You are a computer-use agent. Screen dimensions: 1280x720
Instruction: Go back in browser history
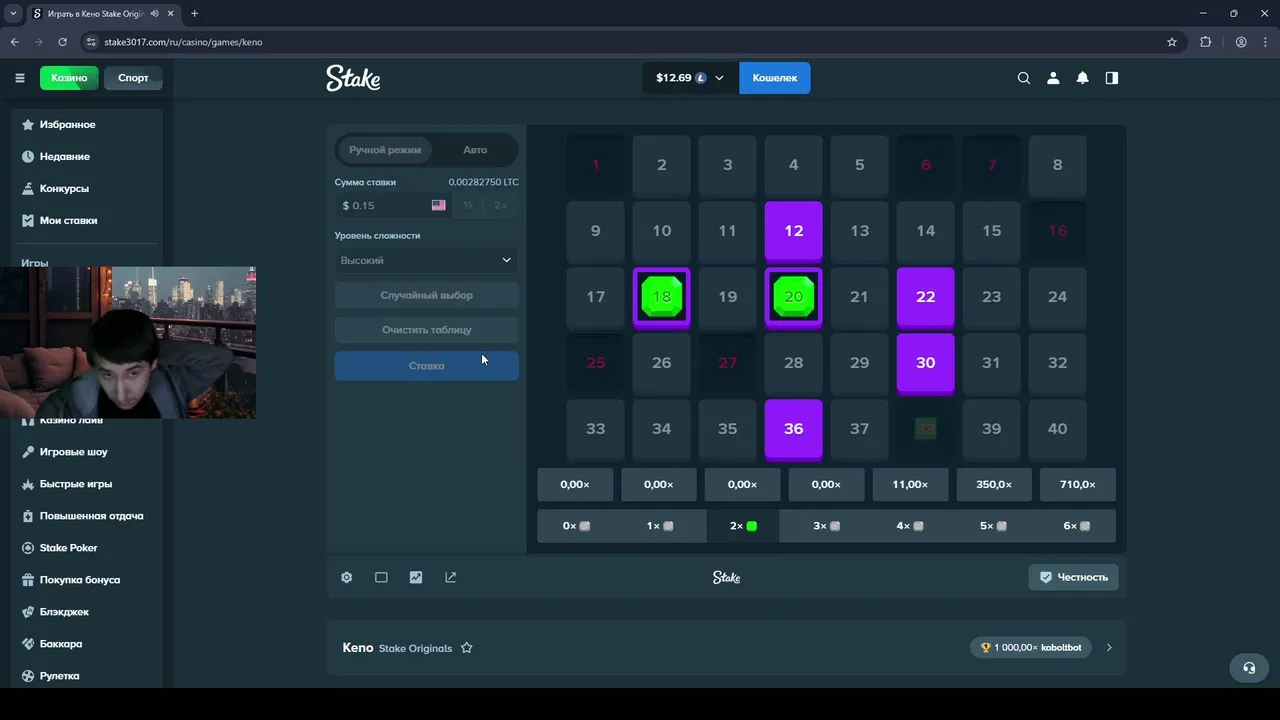(x=14, y=42)
